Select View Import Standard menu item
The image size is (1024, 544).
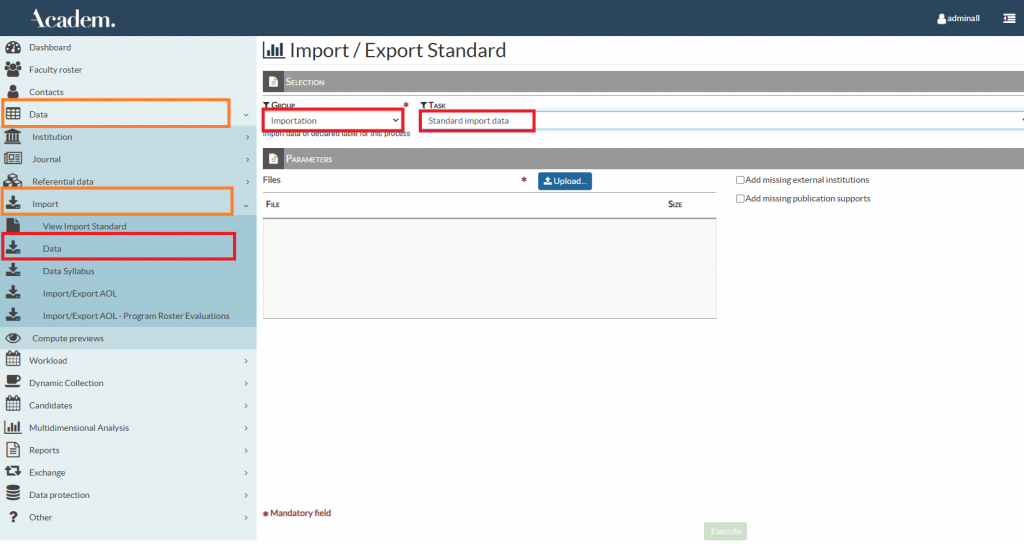pyautogui.click(x=84, y=226)
